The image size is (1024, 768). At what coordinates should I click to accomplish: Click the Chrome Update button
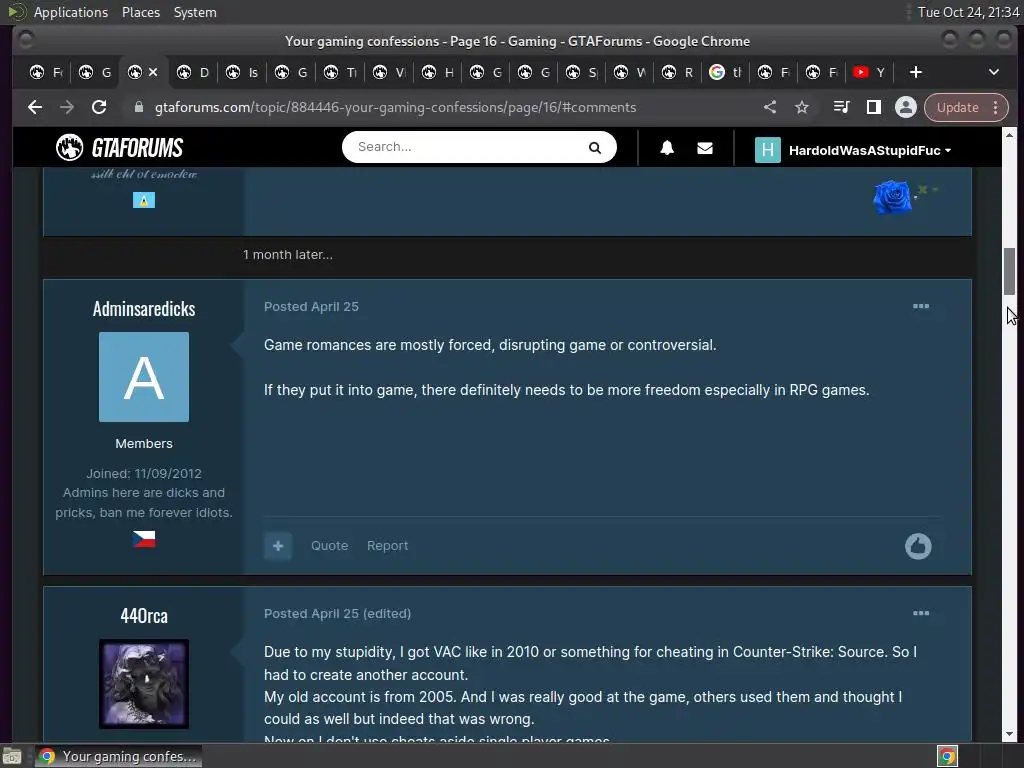[x=957, y=108]
